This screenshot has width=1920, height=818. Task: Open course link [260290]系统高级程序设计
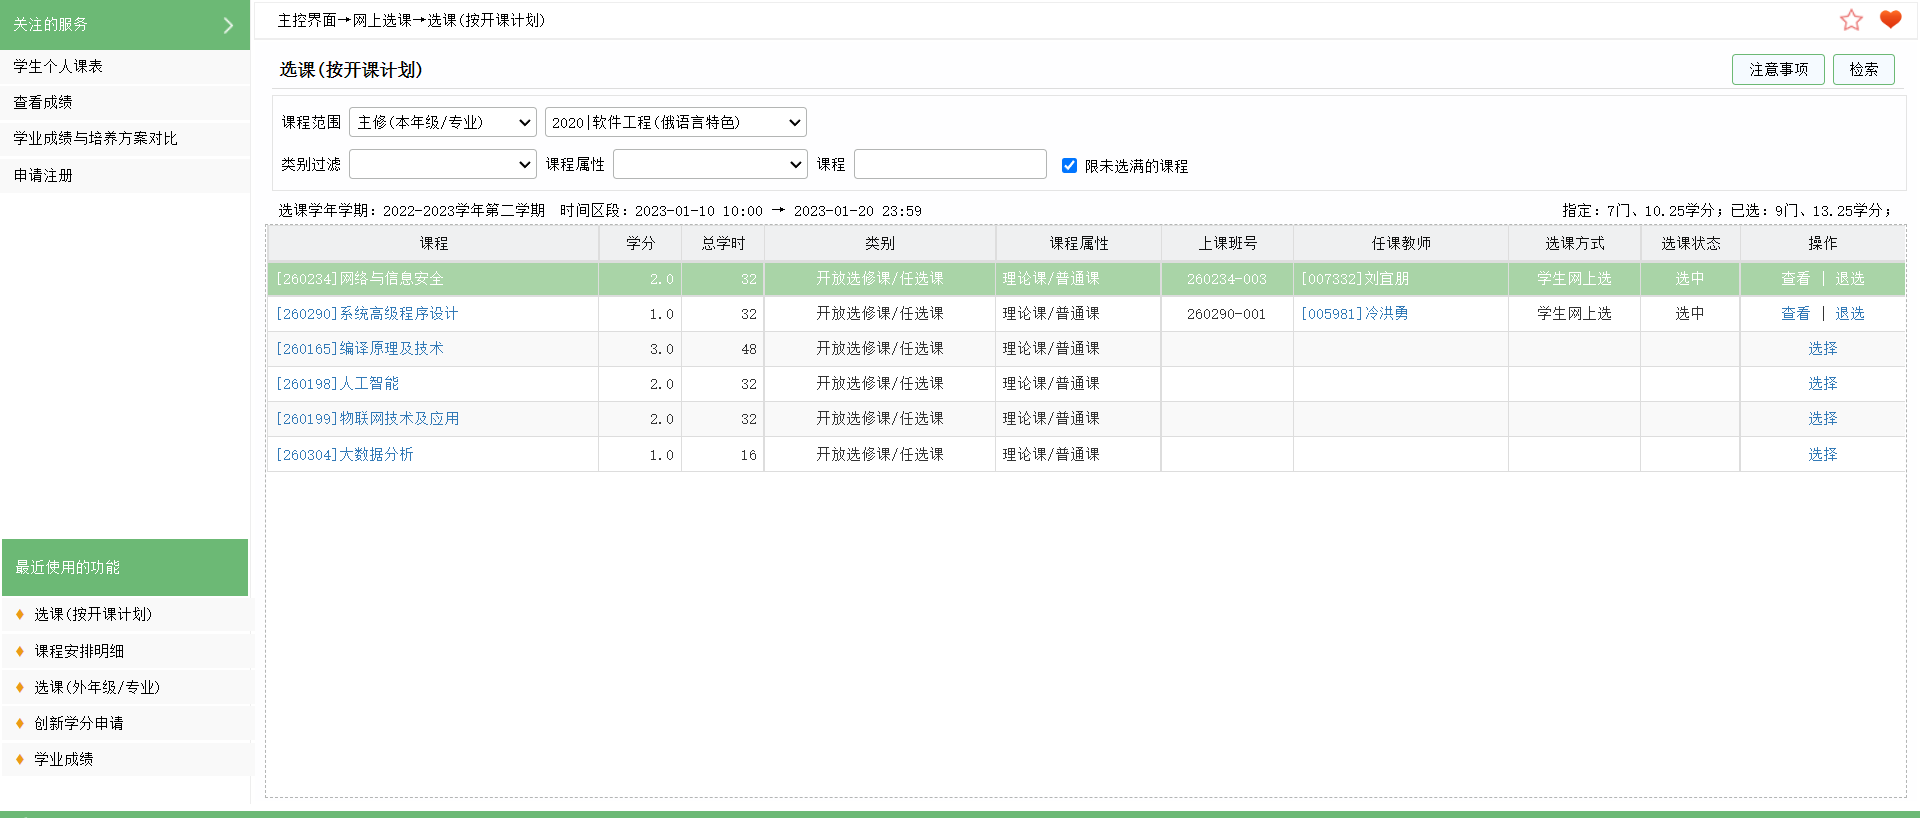(x=367, y=314)
